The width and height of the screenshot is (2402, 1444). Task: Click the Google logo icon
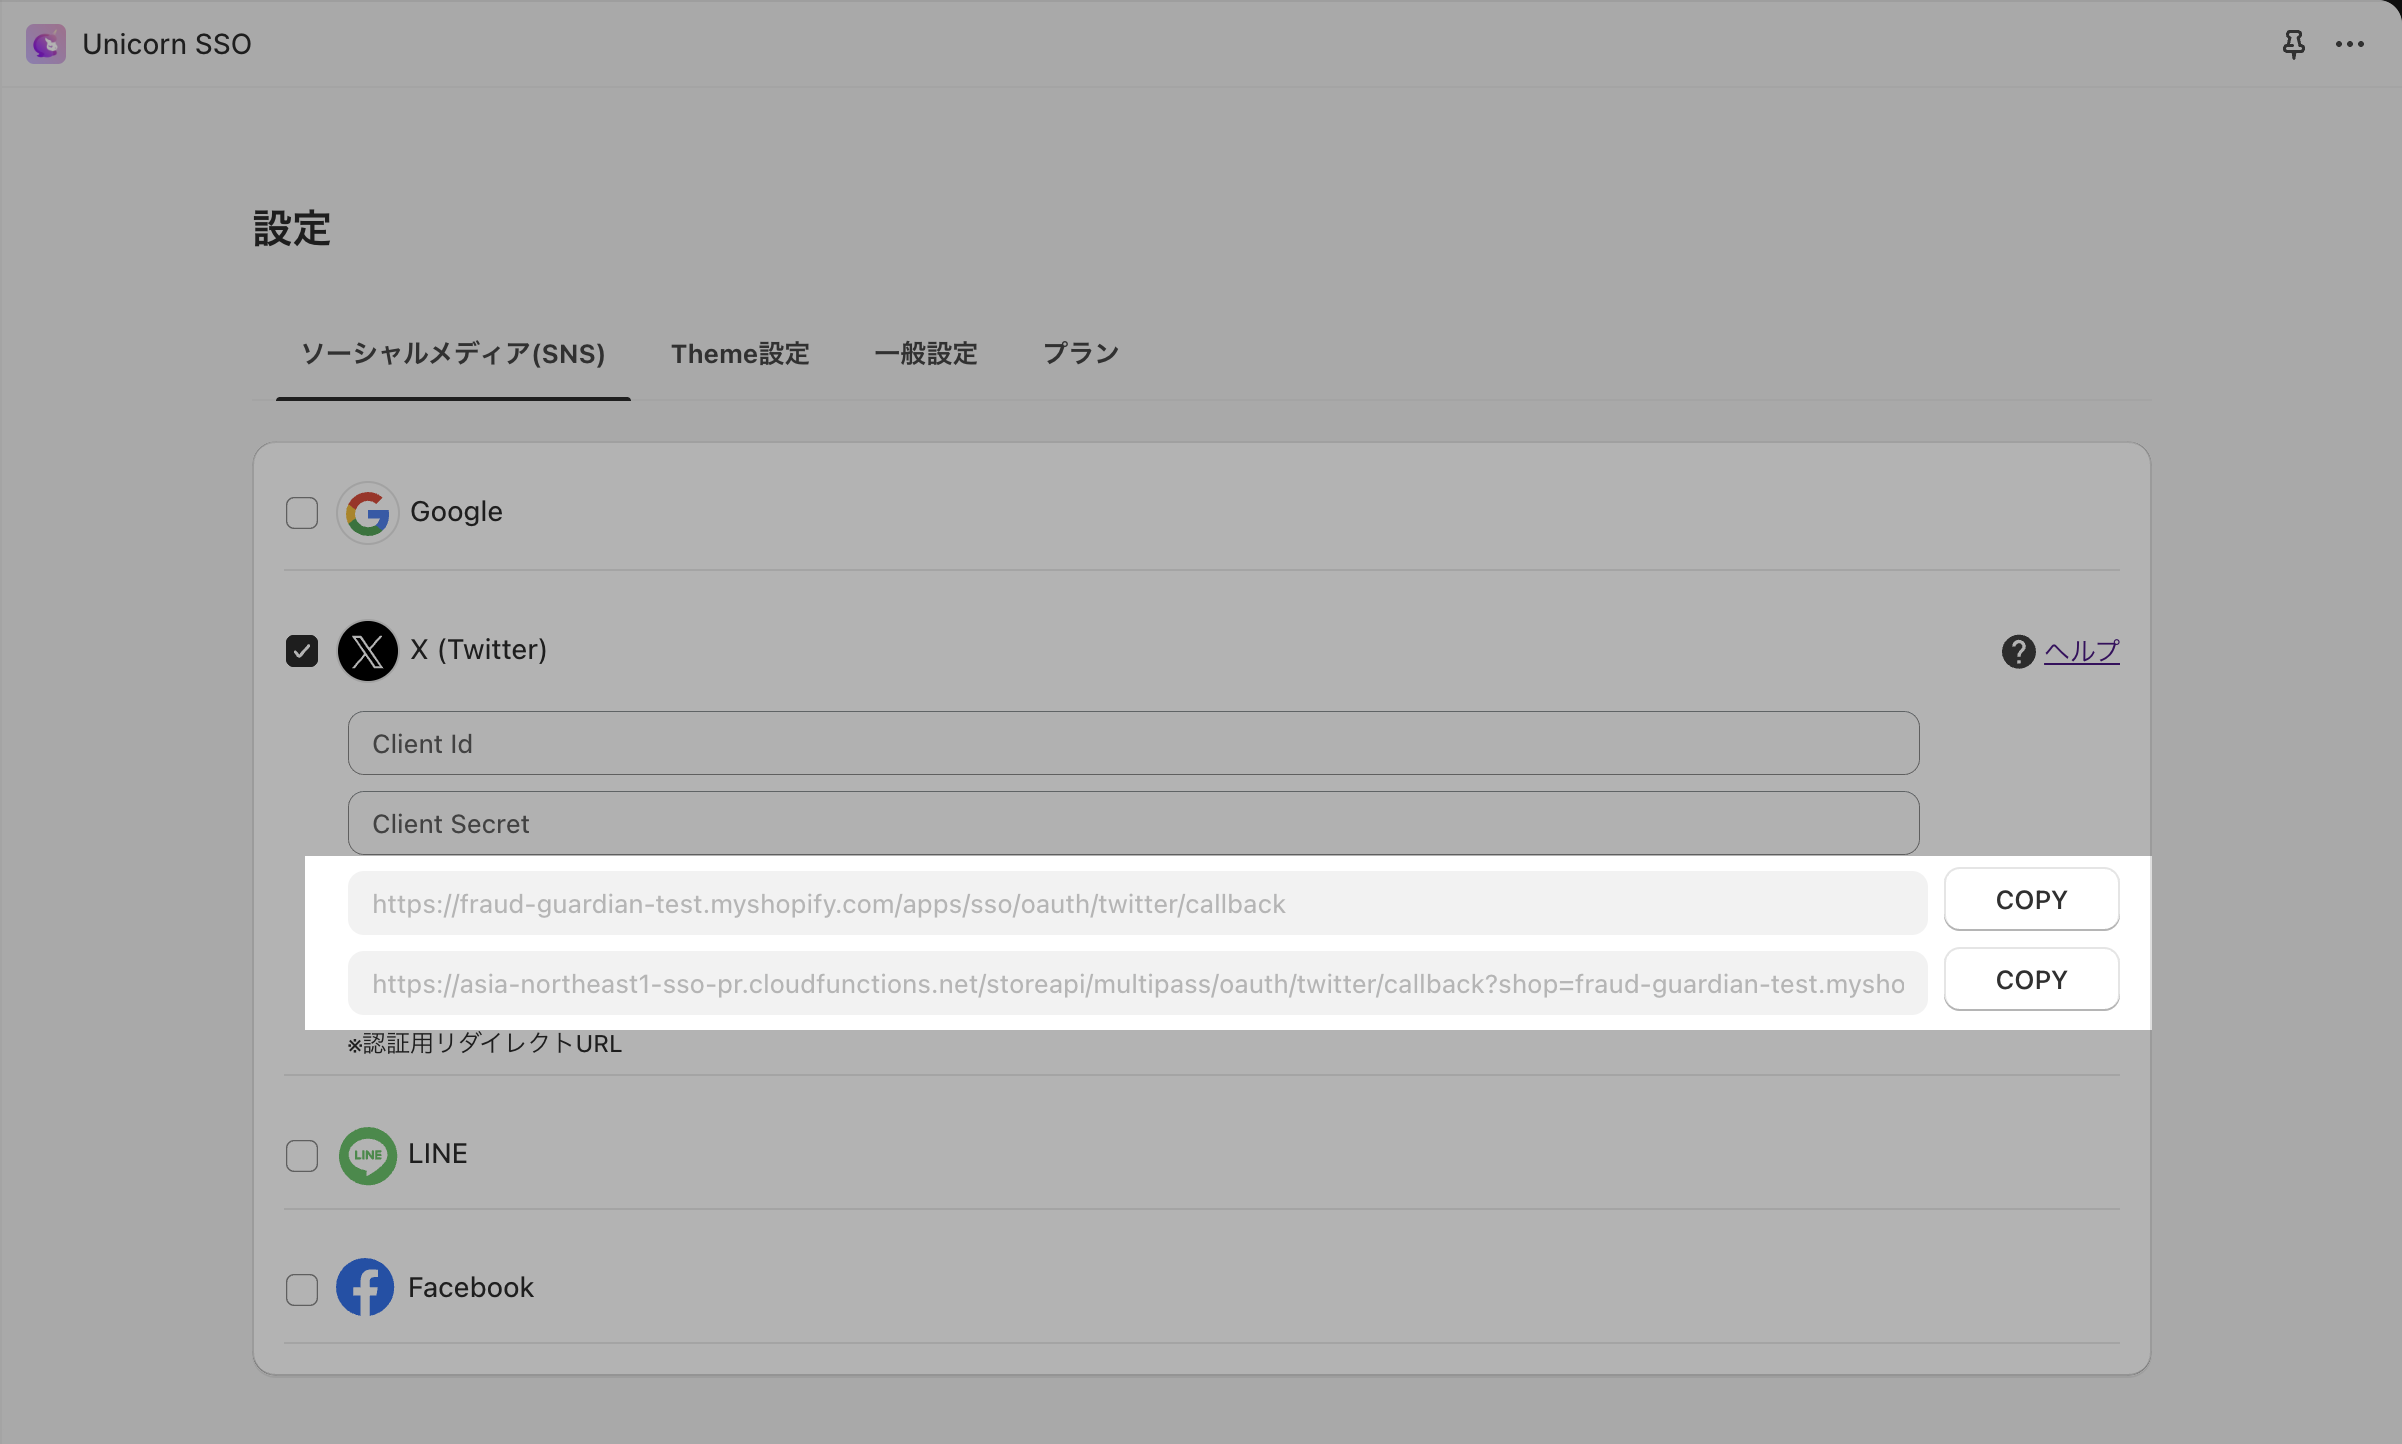click(367, 513)
